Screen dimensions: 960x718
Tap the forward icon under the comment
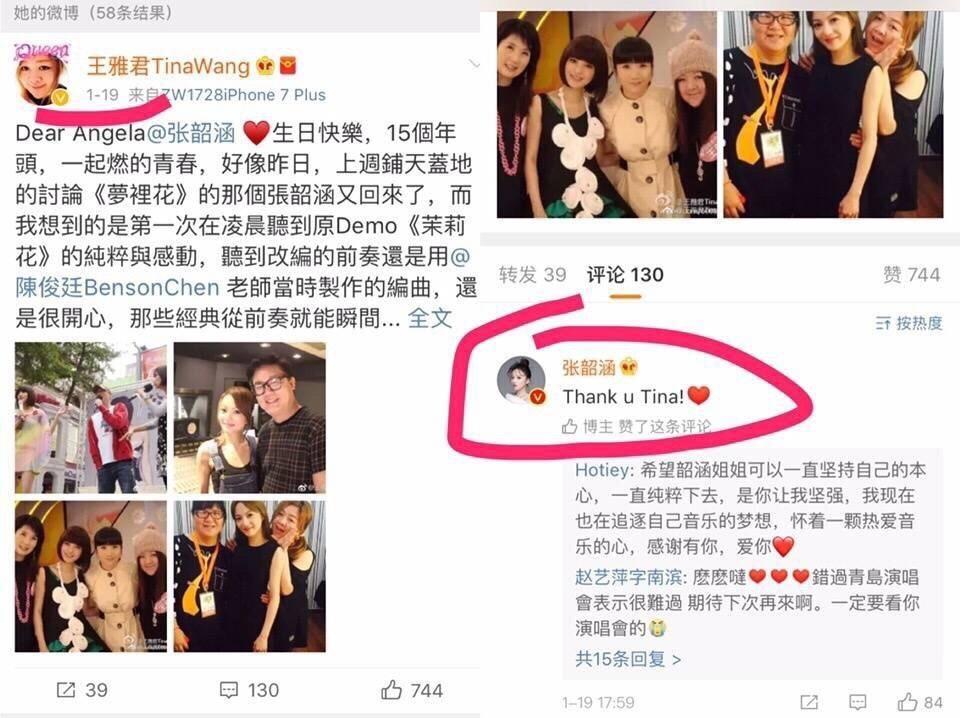pos(809,702)
